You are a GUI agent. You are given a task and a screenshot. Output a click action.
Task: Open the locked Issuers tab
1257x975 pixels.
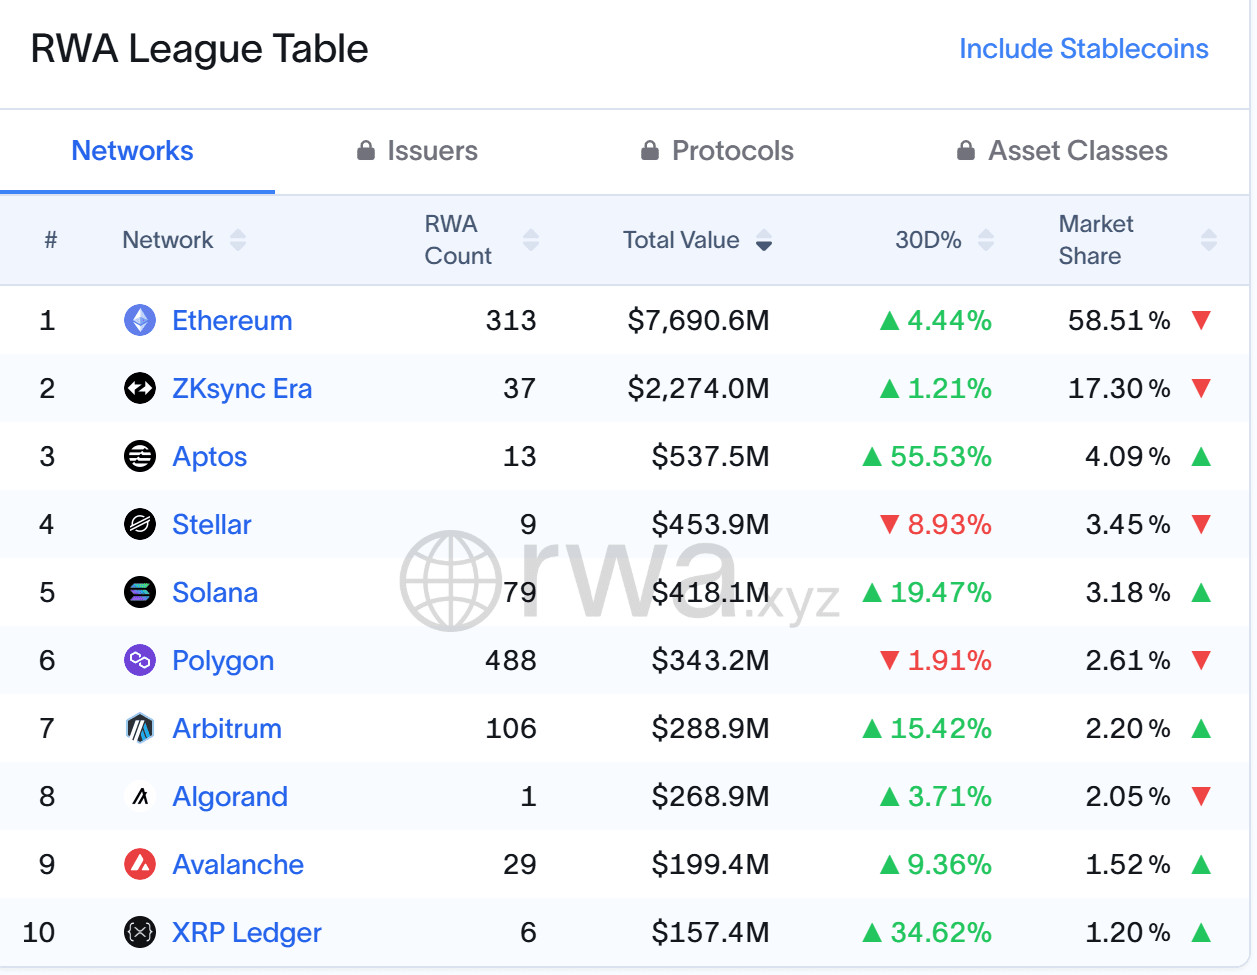418,151
